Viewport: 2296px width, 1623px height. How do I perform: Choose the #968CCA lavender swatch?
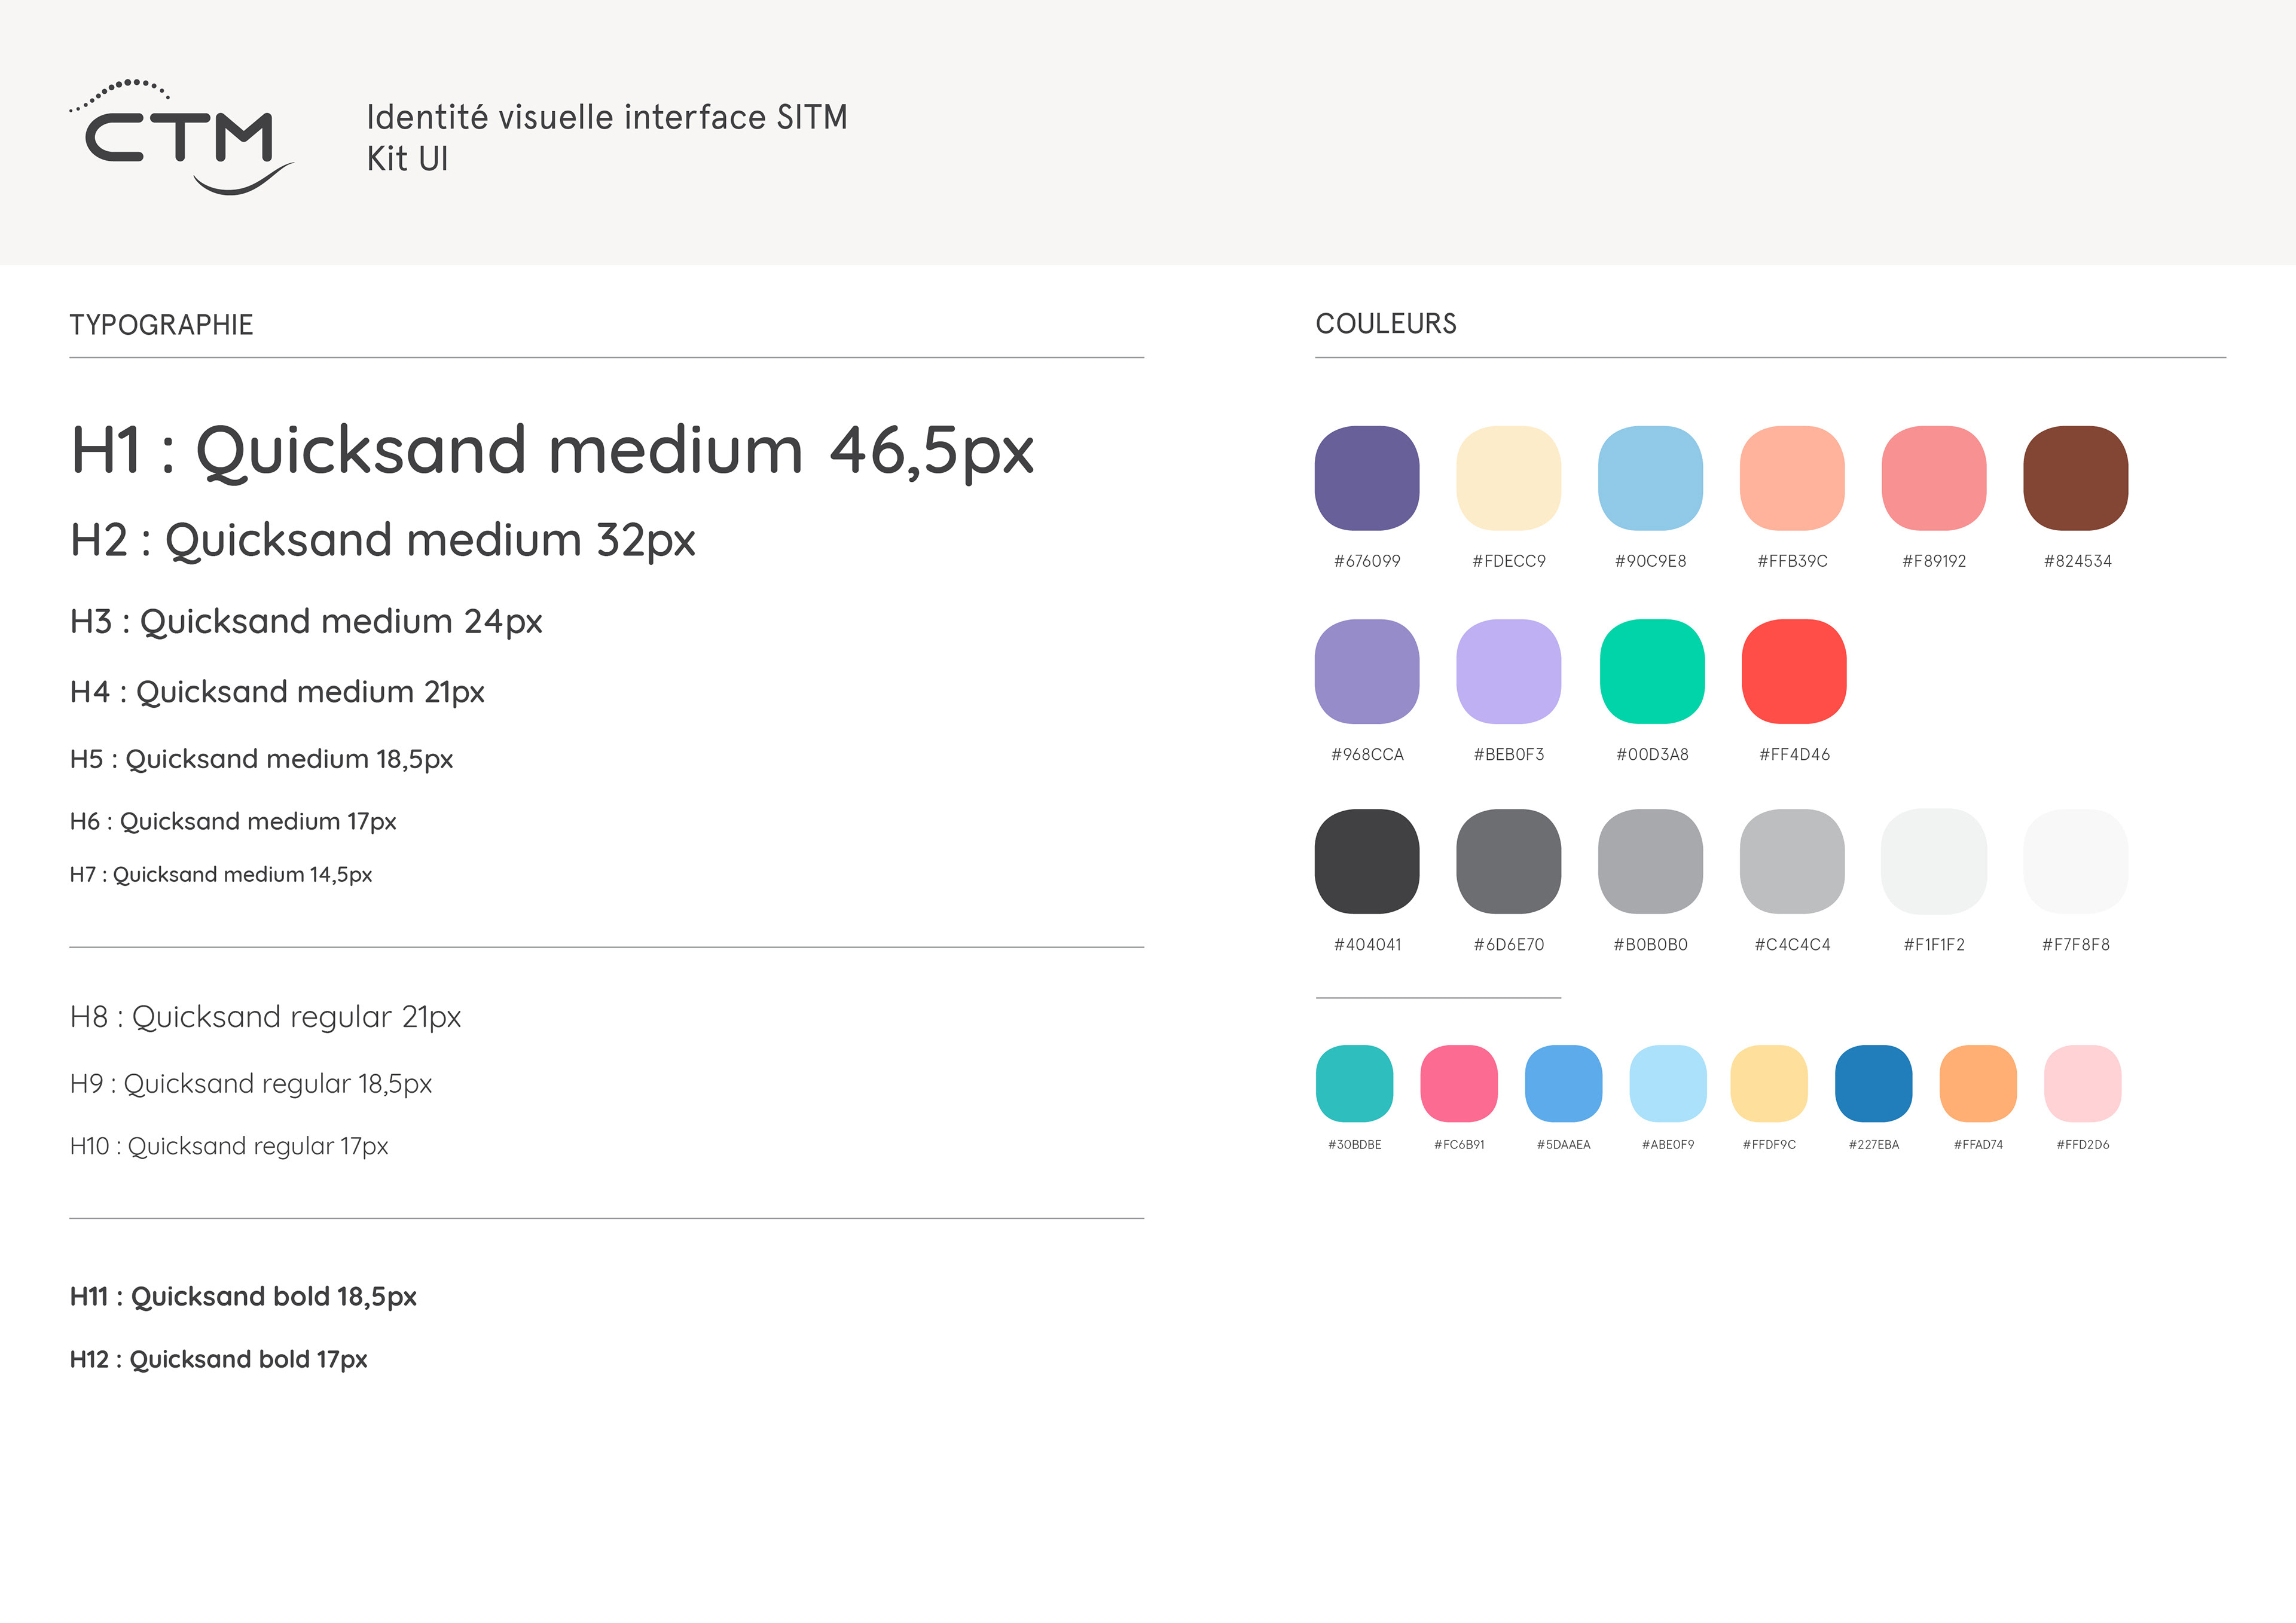point(1367,671)
